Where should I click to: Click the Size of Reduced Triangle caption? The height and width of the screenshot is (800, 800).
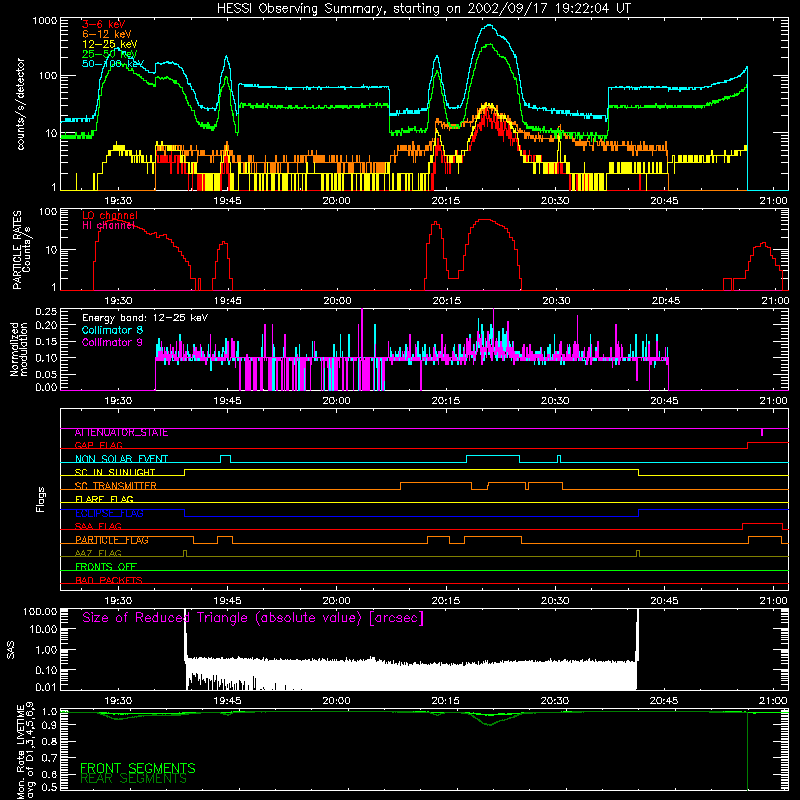pyautogui.click(x=253, y=618)
